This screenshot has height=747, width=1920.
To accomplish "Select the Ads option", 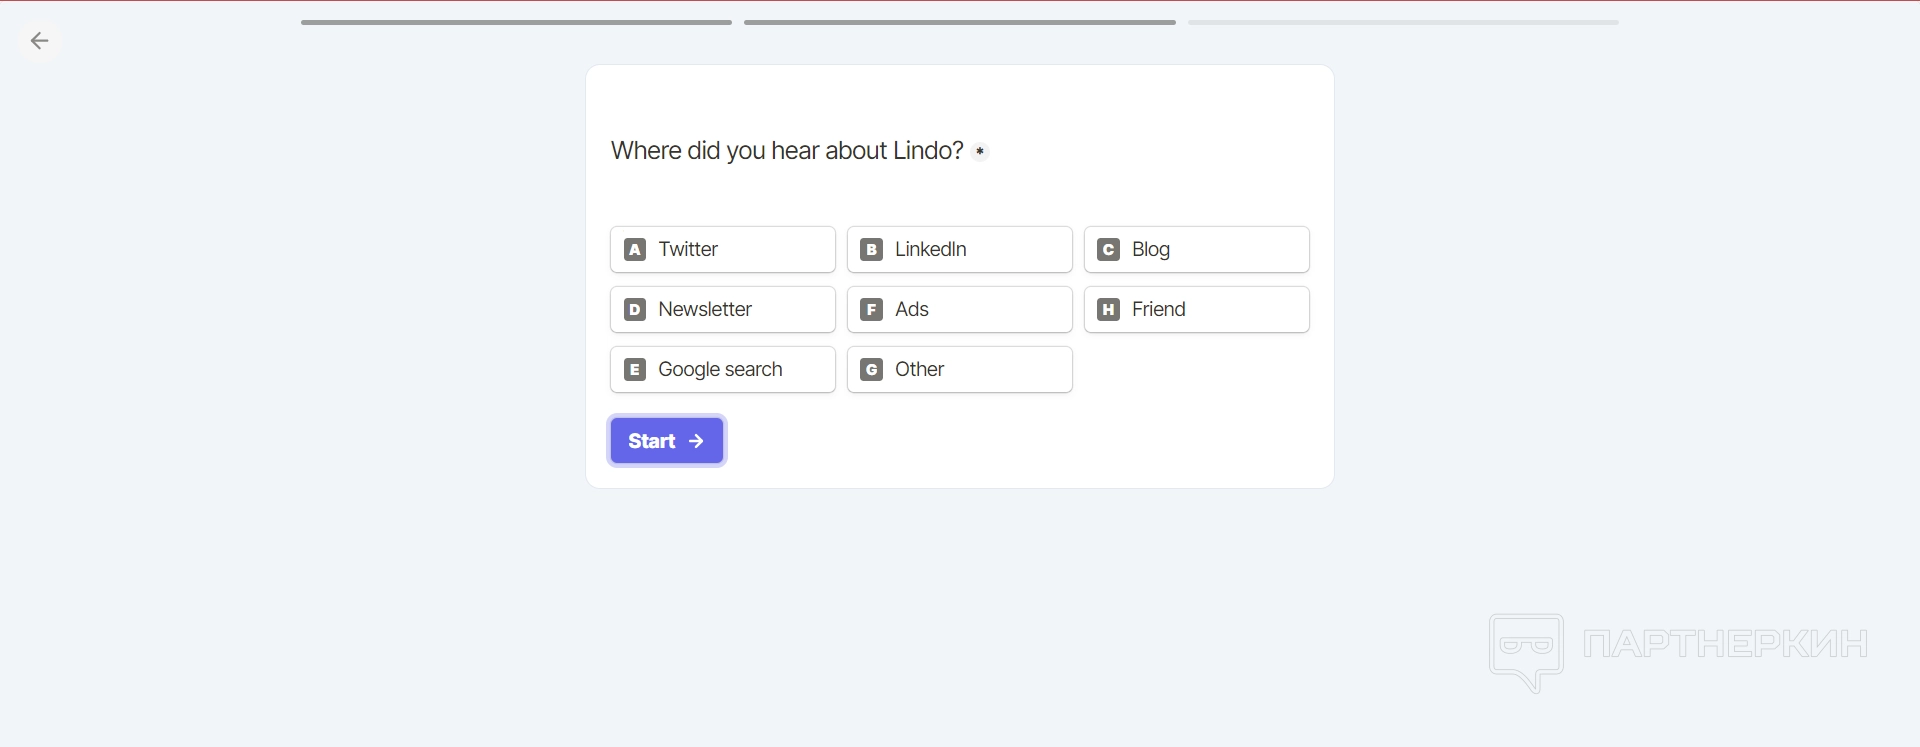I will pyautogui.click(x=959, y=309).
